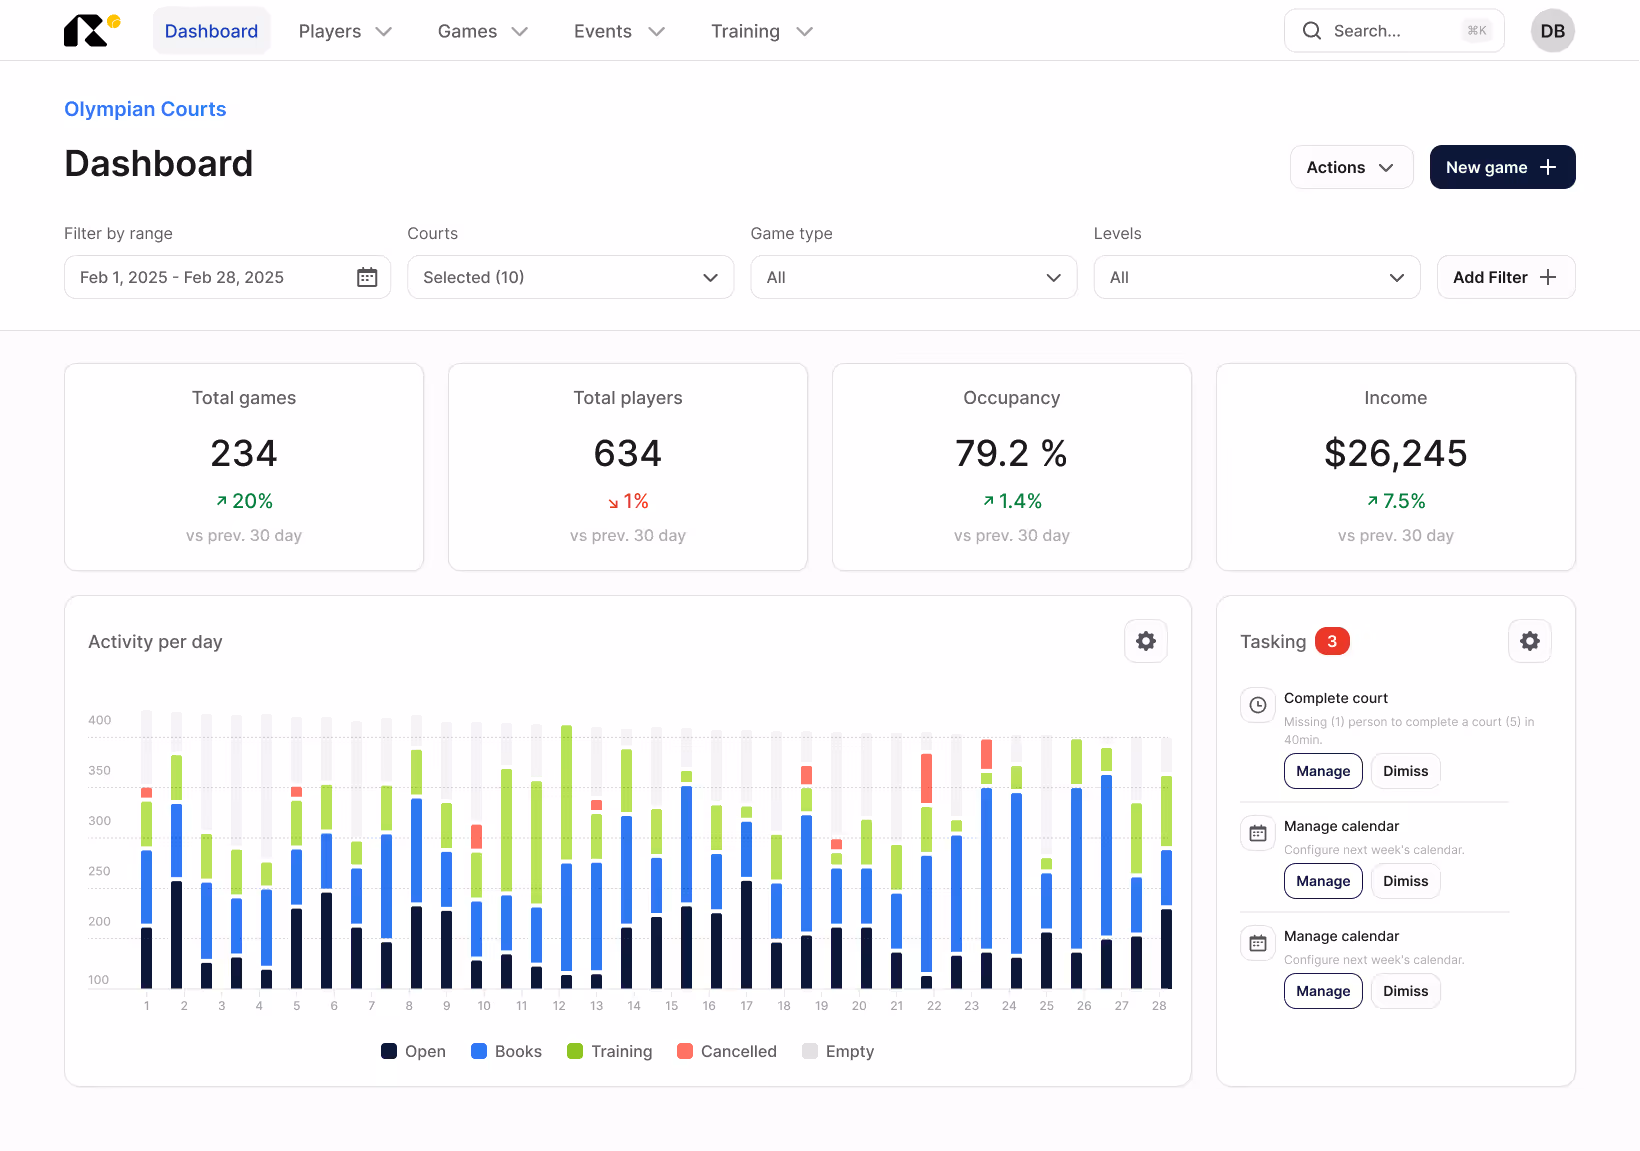1640x1151 pixels.
Task: Expand the Courts Selected (10) dropdown
Action: point(570,277)
